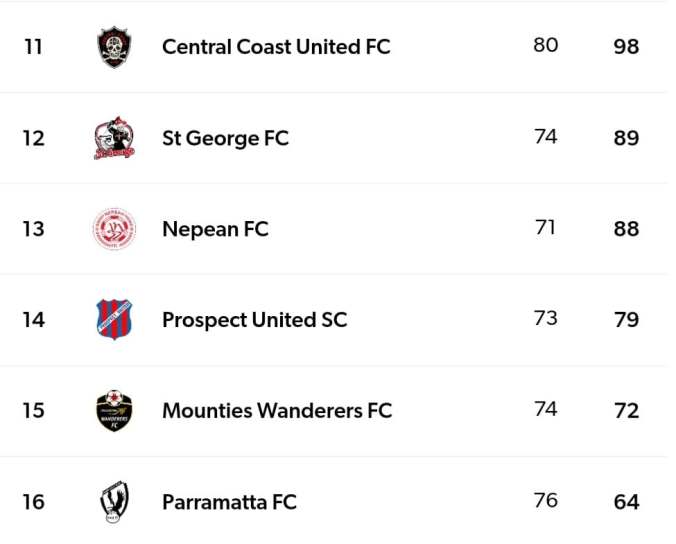Click the St George FC club crest
The width and height of the screenshot is (676, 544).
(x=114, y=138)
